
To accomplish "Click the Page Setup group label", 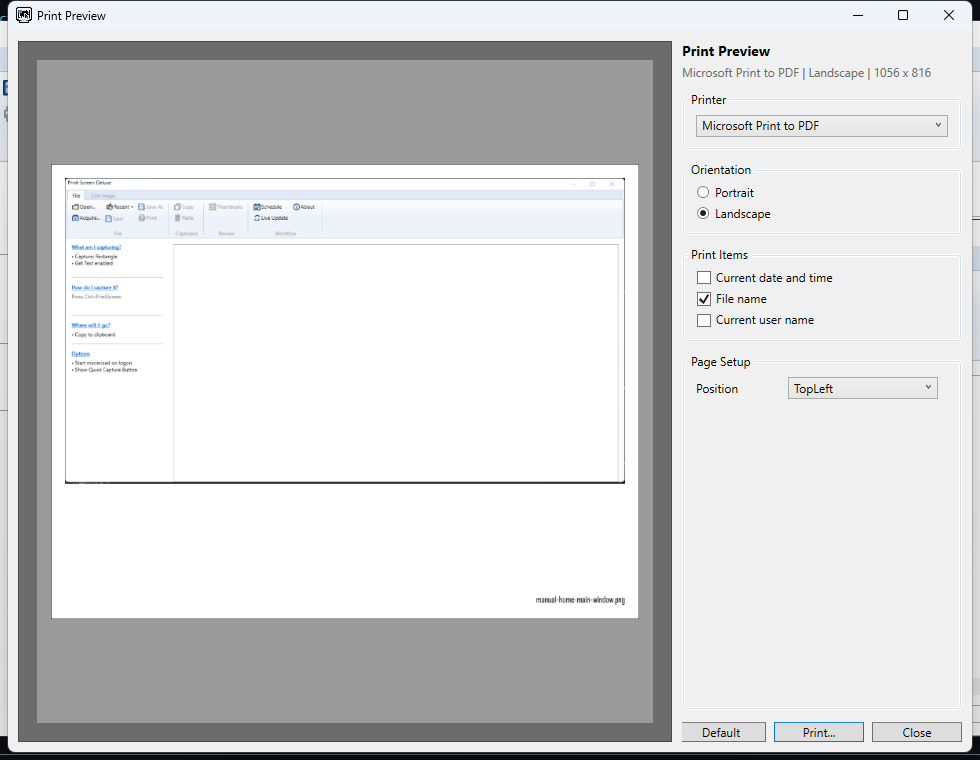I will (721, 362).
